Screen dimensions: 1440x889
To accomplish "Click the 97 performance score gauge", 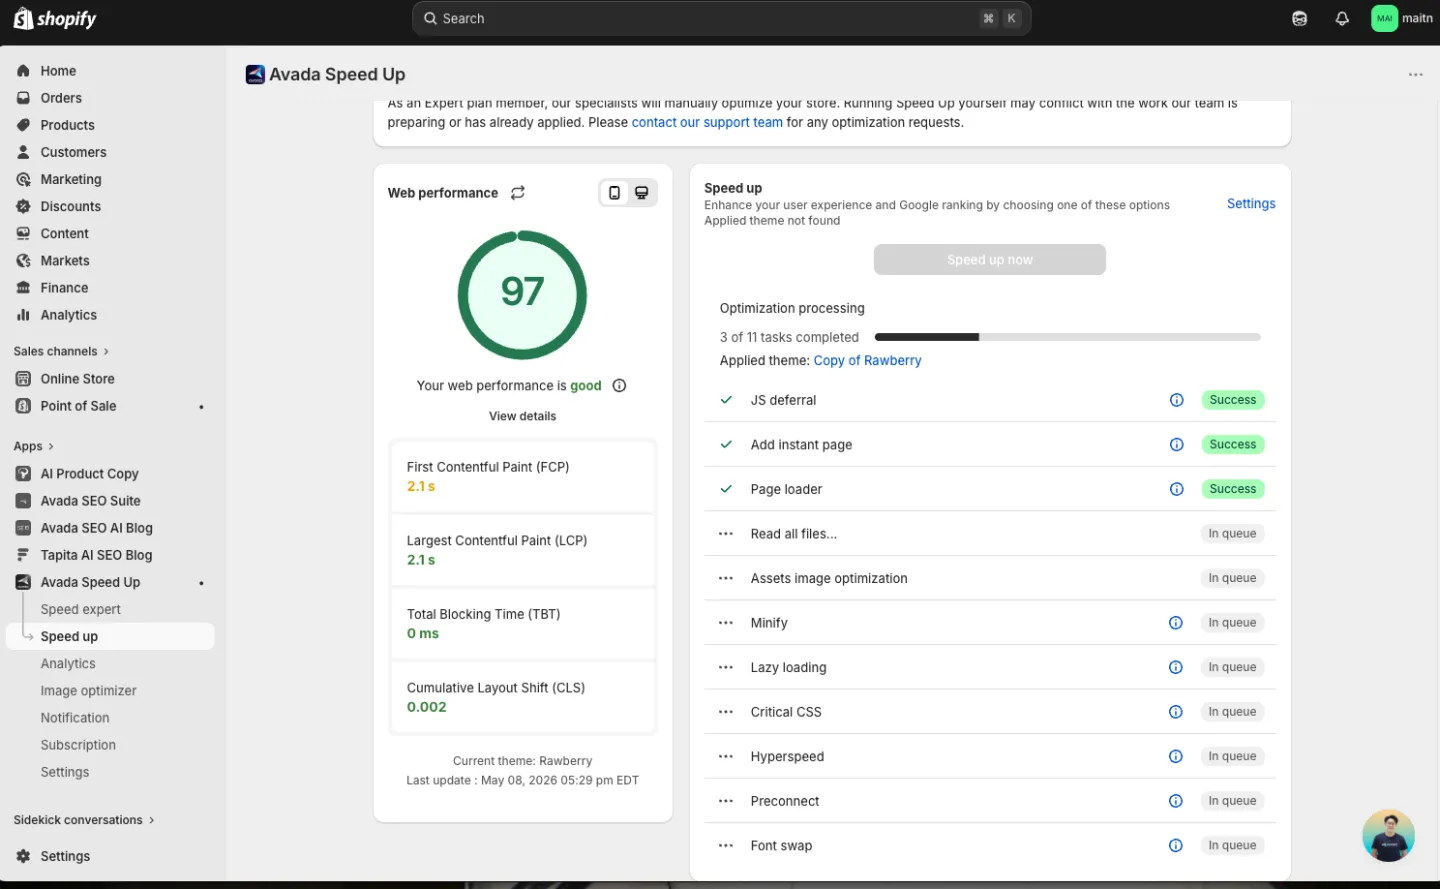I will (522, 295).
